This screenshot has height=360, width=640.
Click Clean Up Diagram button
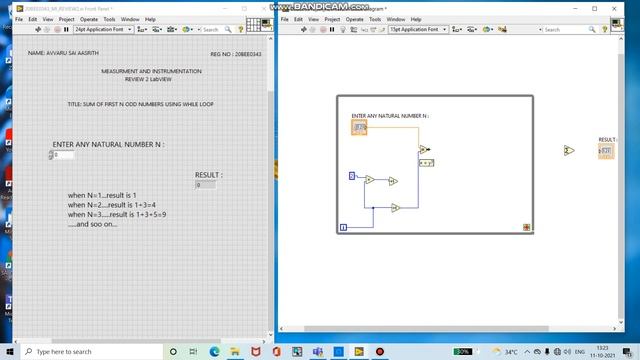(502, 29)
